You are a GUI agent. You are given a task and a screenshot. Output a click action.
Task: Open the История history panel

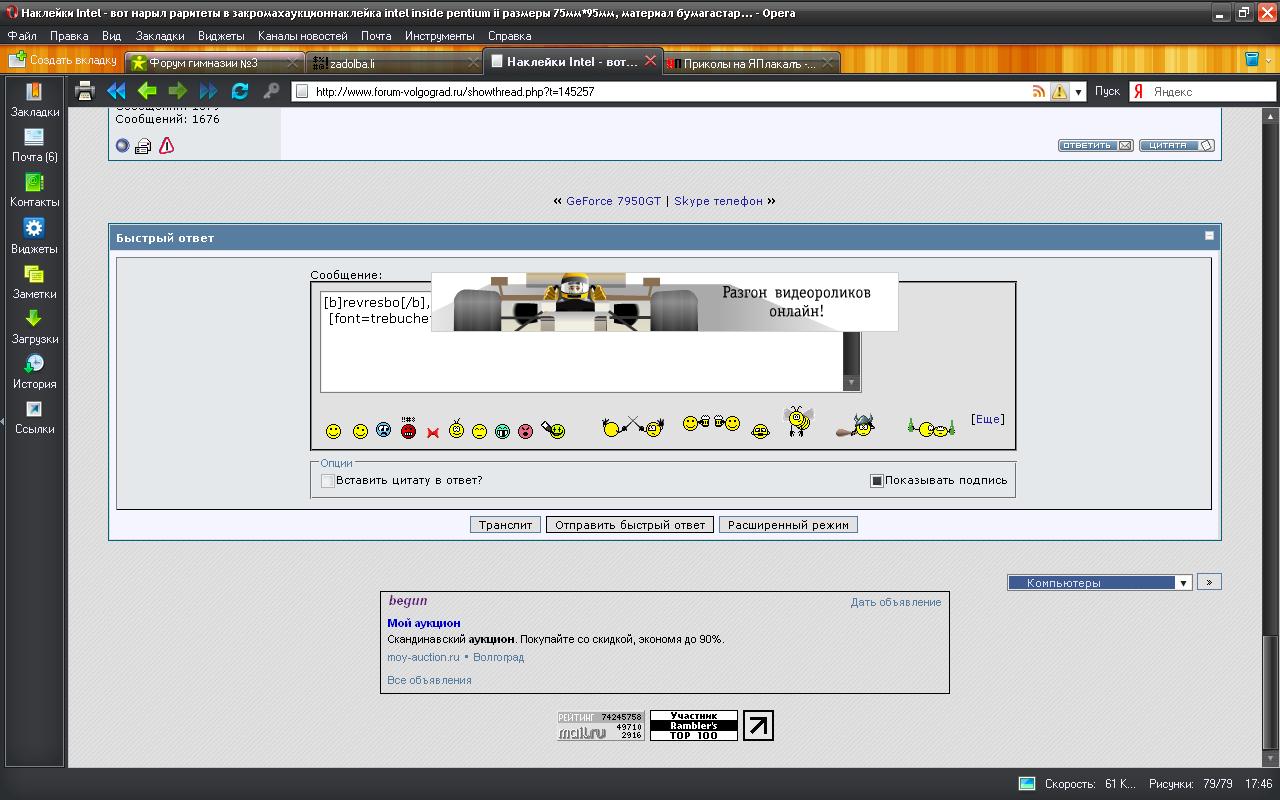pos(34,371)
